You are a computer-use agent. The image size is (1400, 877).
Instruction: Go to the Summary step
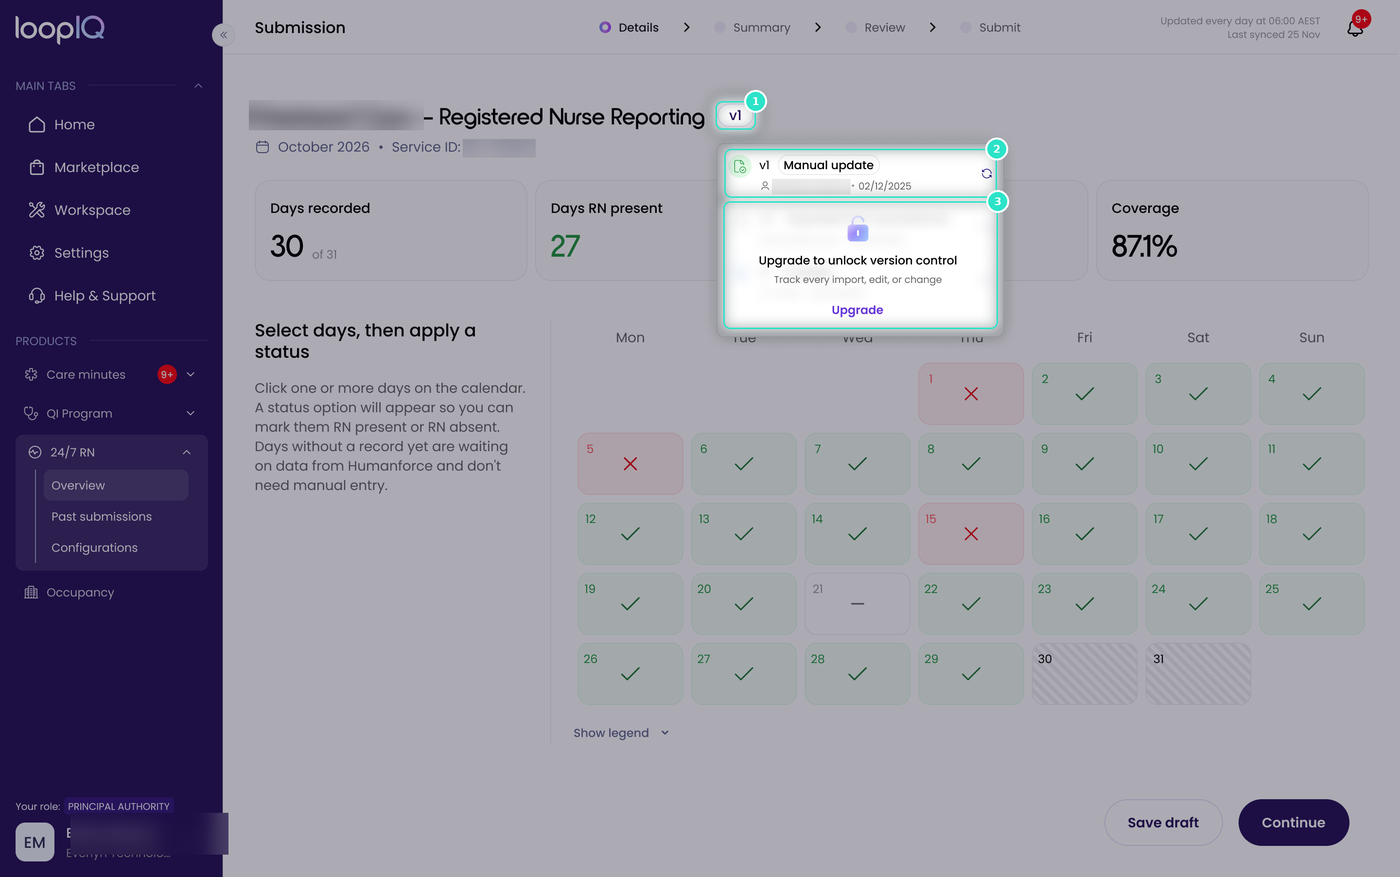tap(752, 28)
